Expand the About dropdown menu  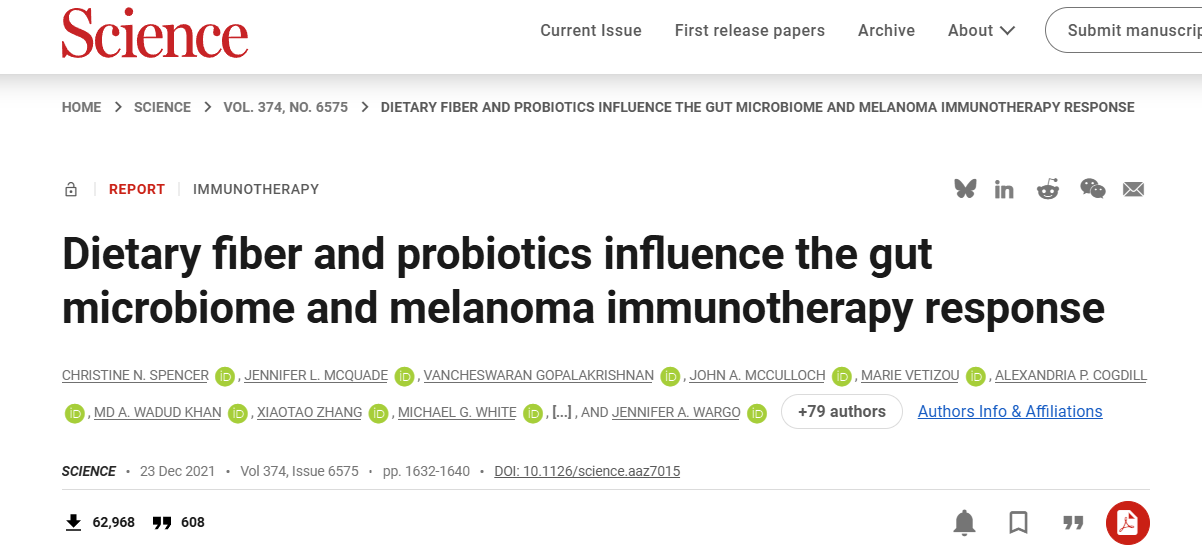981,30
